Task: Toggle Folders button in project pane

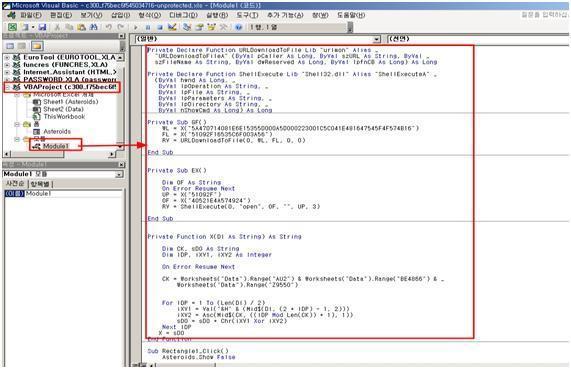Action: pyautogui.click(x=37, y=46)
